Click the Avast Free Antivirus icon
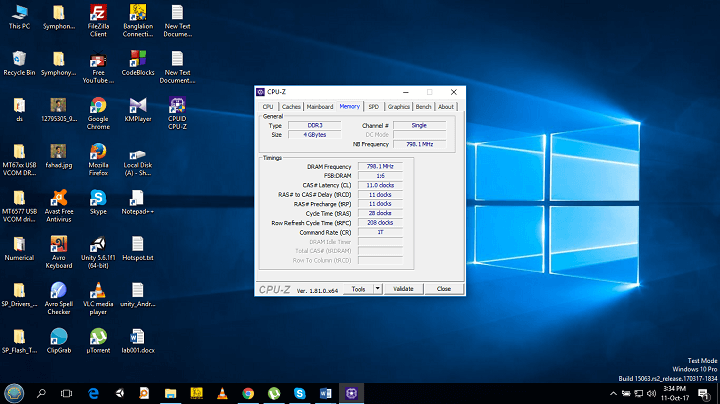This screenshot has height=404, width=720. tap(59, 197)
